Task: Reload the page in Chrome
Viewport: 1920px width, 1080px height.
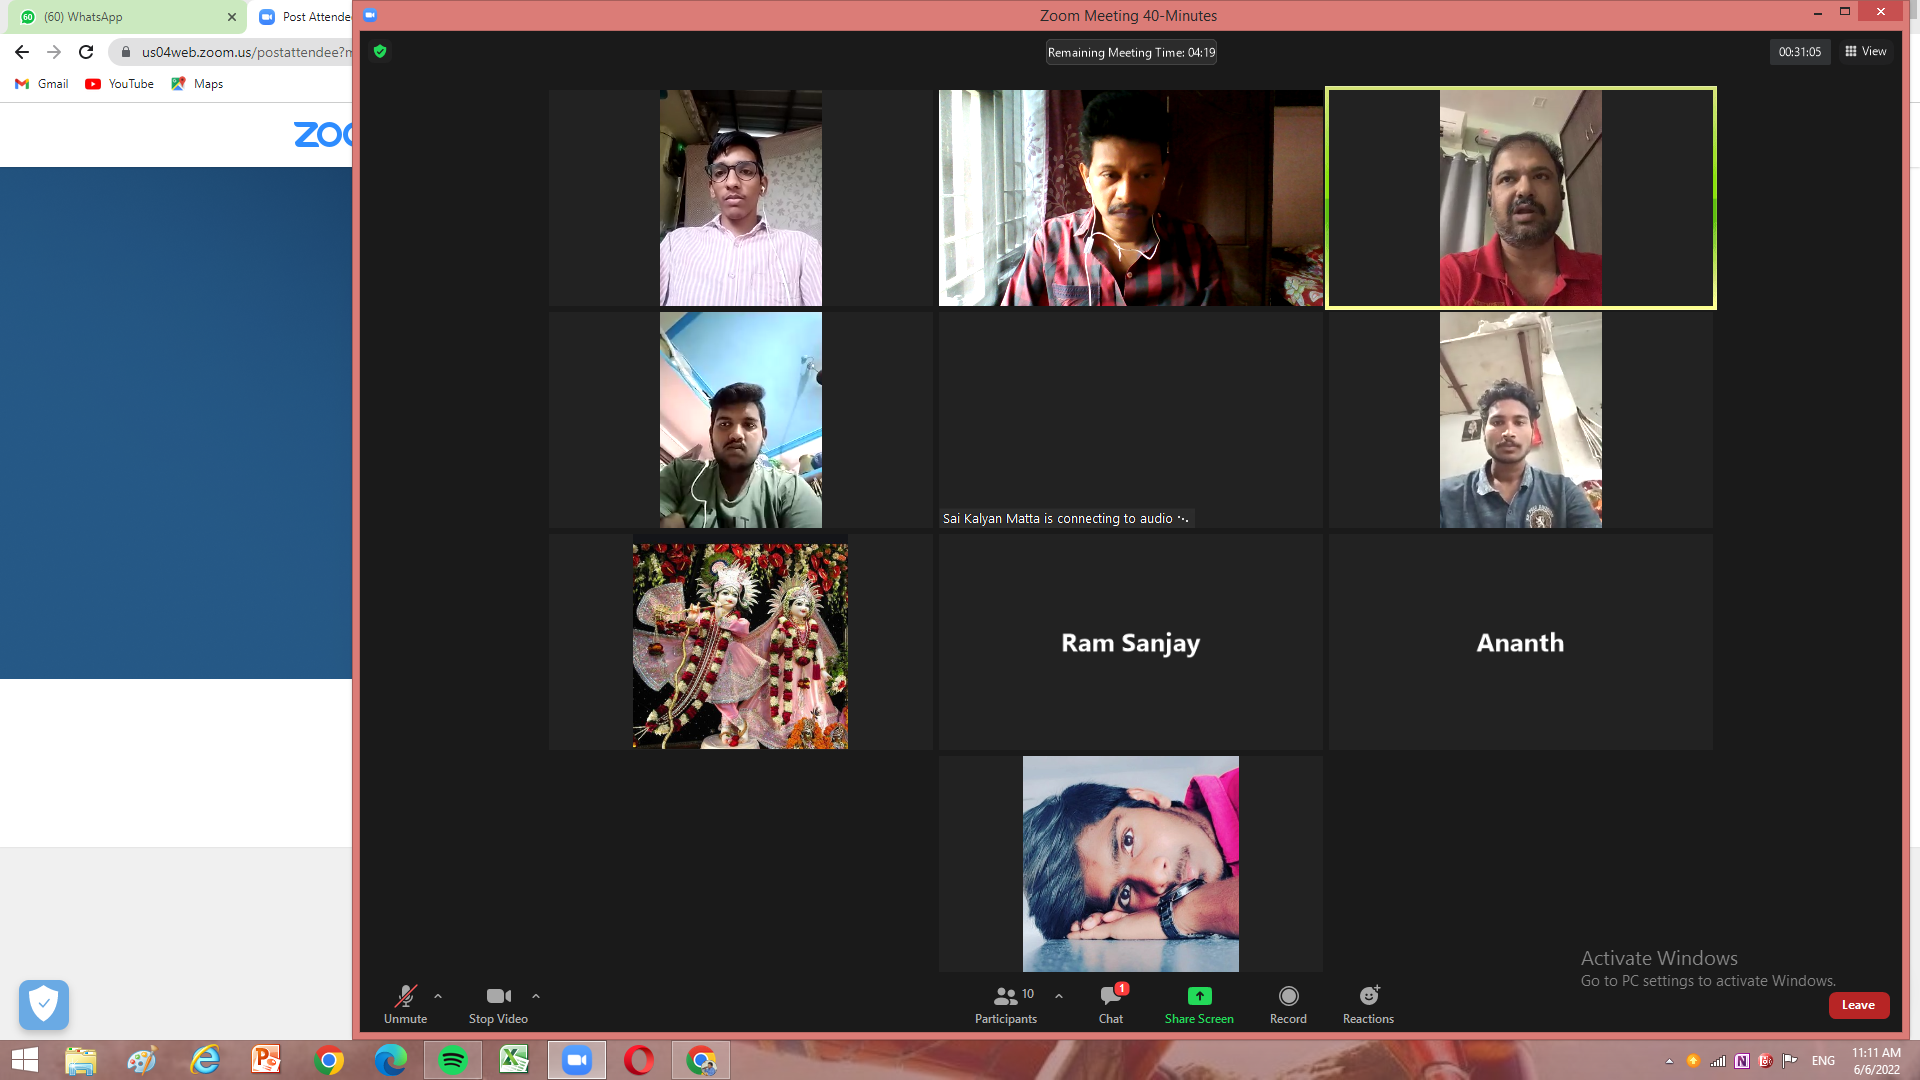Action: pyautogui.click(x=86, y=52)
